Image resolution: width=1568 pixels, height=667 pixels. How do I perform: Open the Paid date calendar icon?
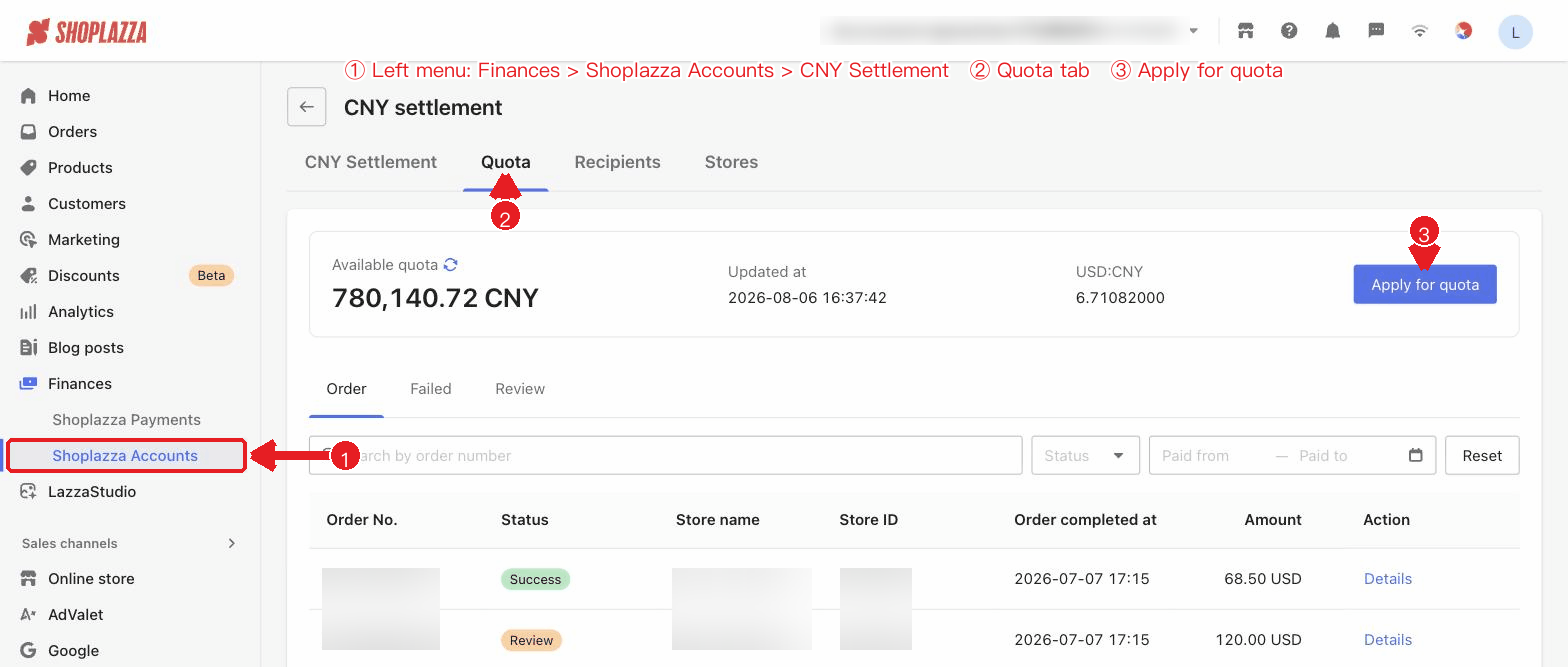pyautogui.click(x=1415, y=455)
